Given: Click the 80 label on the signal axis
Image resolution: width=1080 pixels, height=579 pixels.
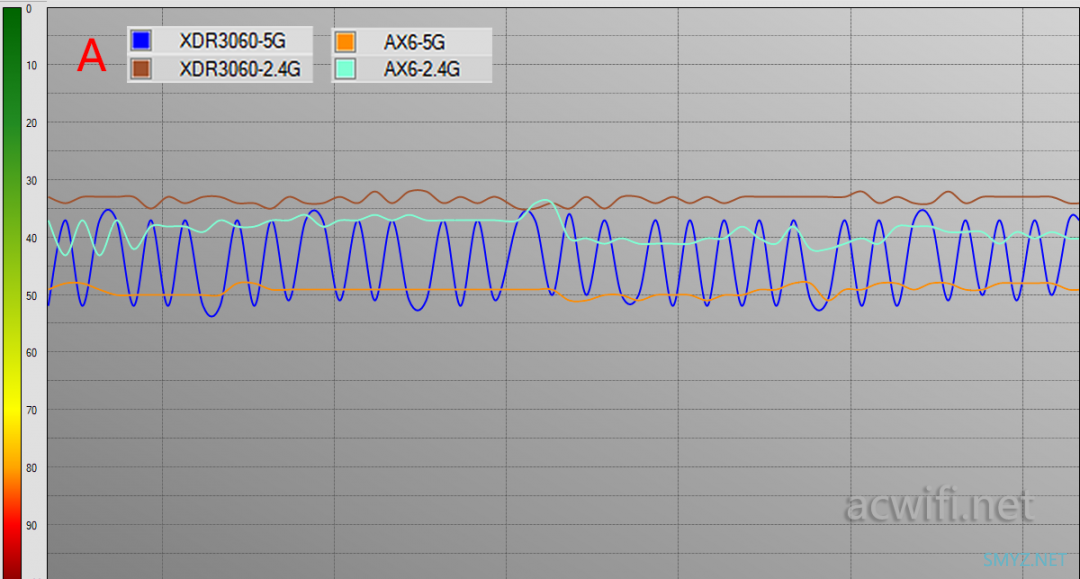Looking at the screenshot, I should (x=31, y=468).
